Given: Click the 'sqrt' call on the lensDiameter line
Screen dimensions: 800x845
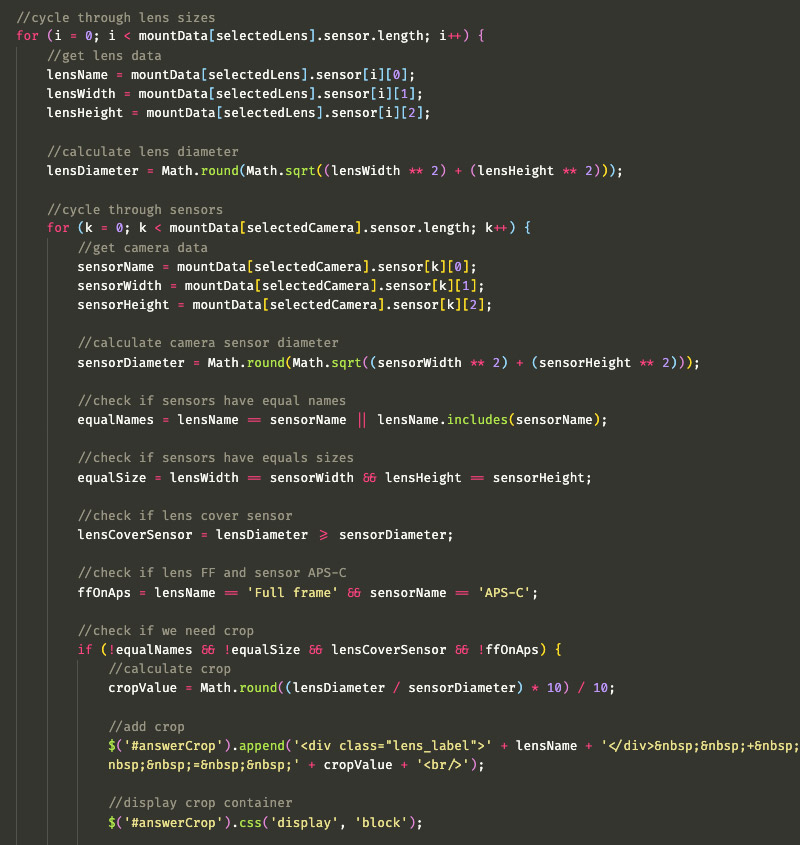Looking at the screenshot, I should 300,171.
